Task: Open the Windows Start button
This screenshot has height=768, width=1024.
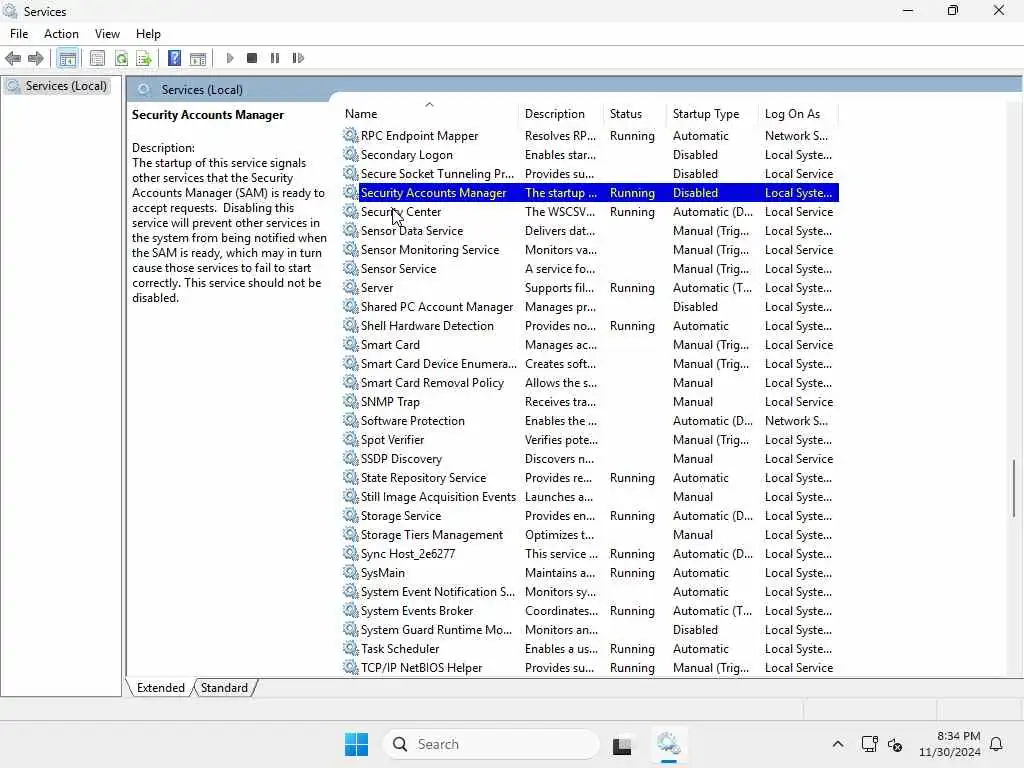Action: tap(357, 744)
